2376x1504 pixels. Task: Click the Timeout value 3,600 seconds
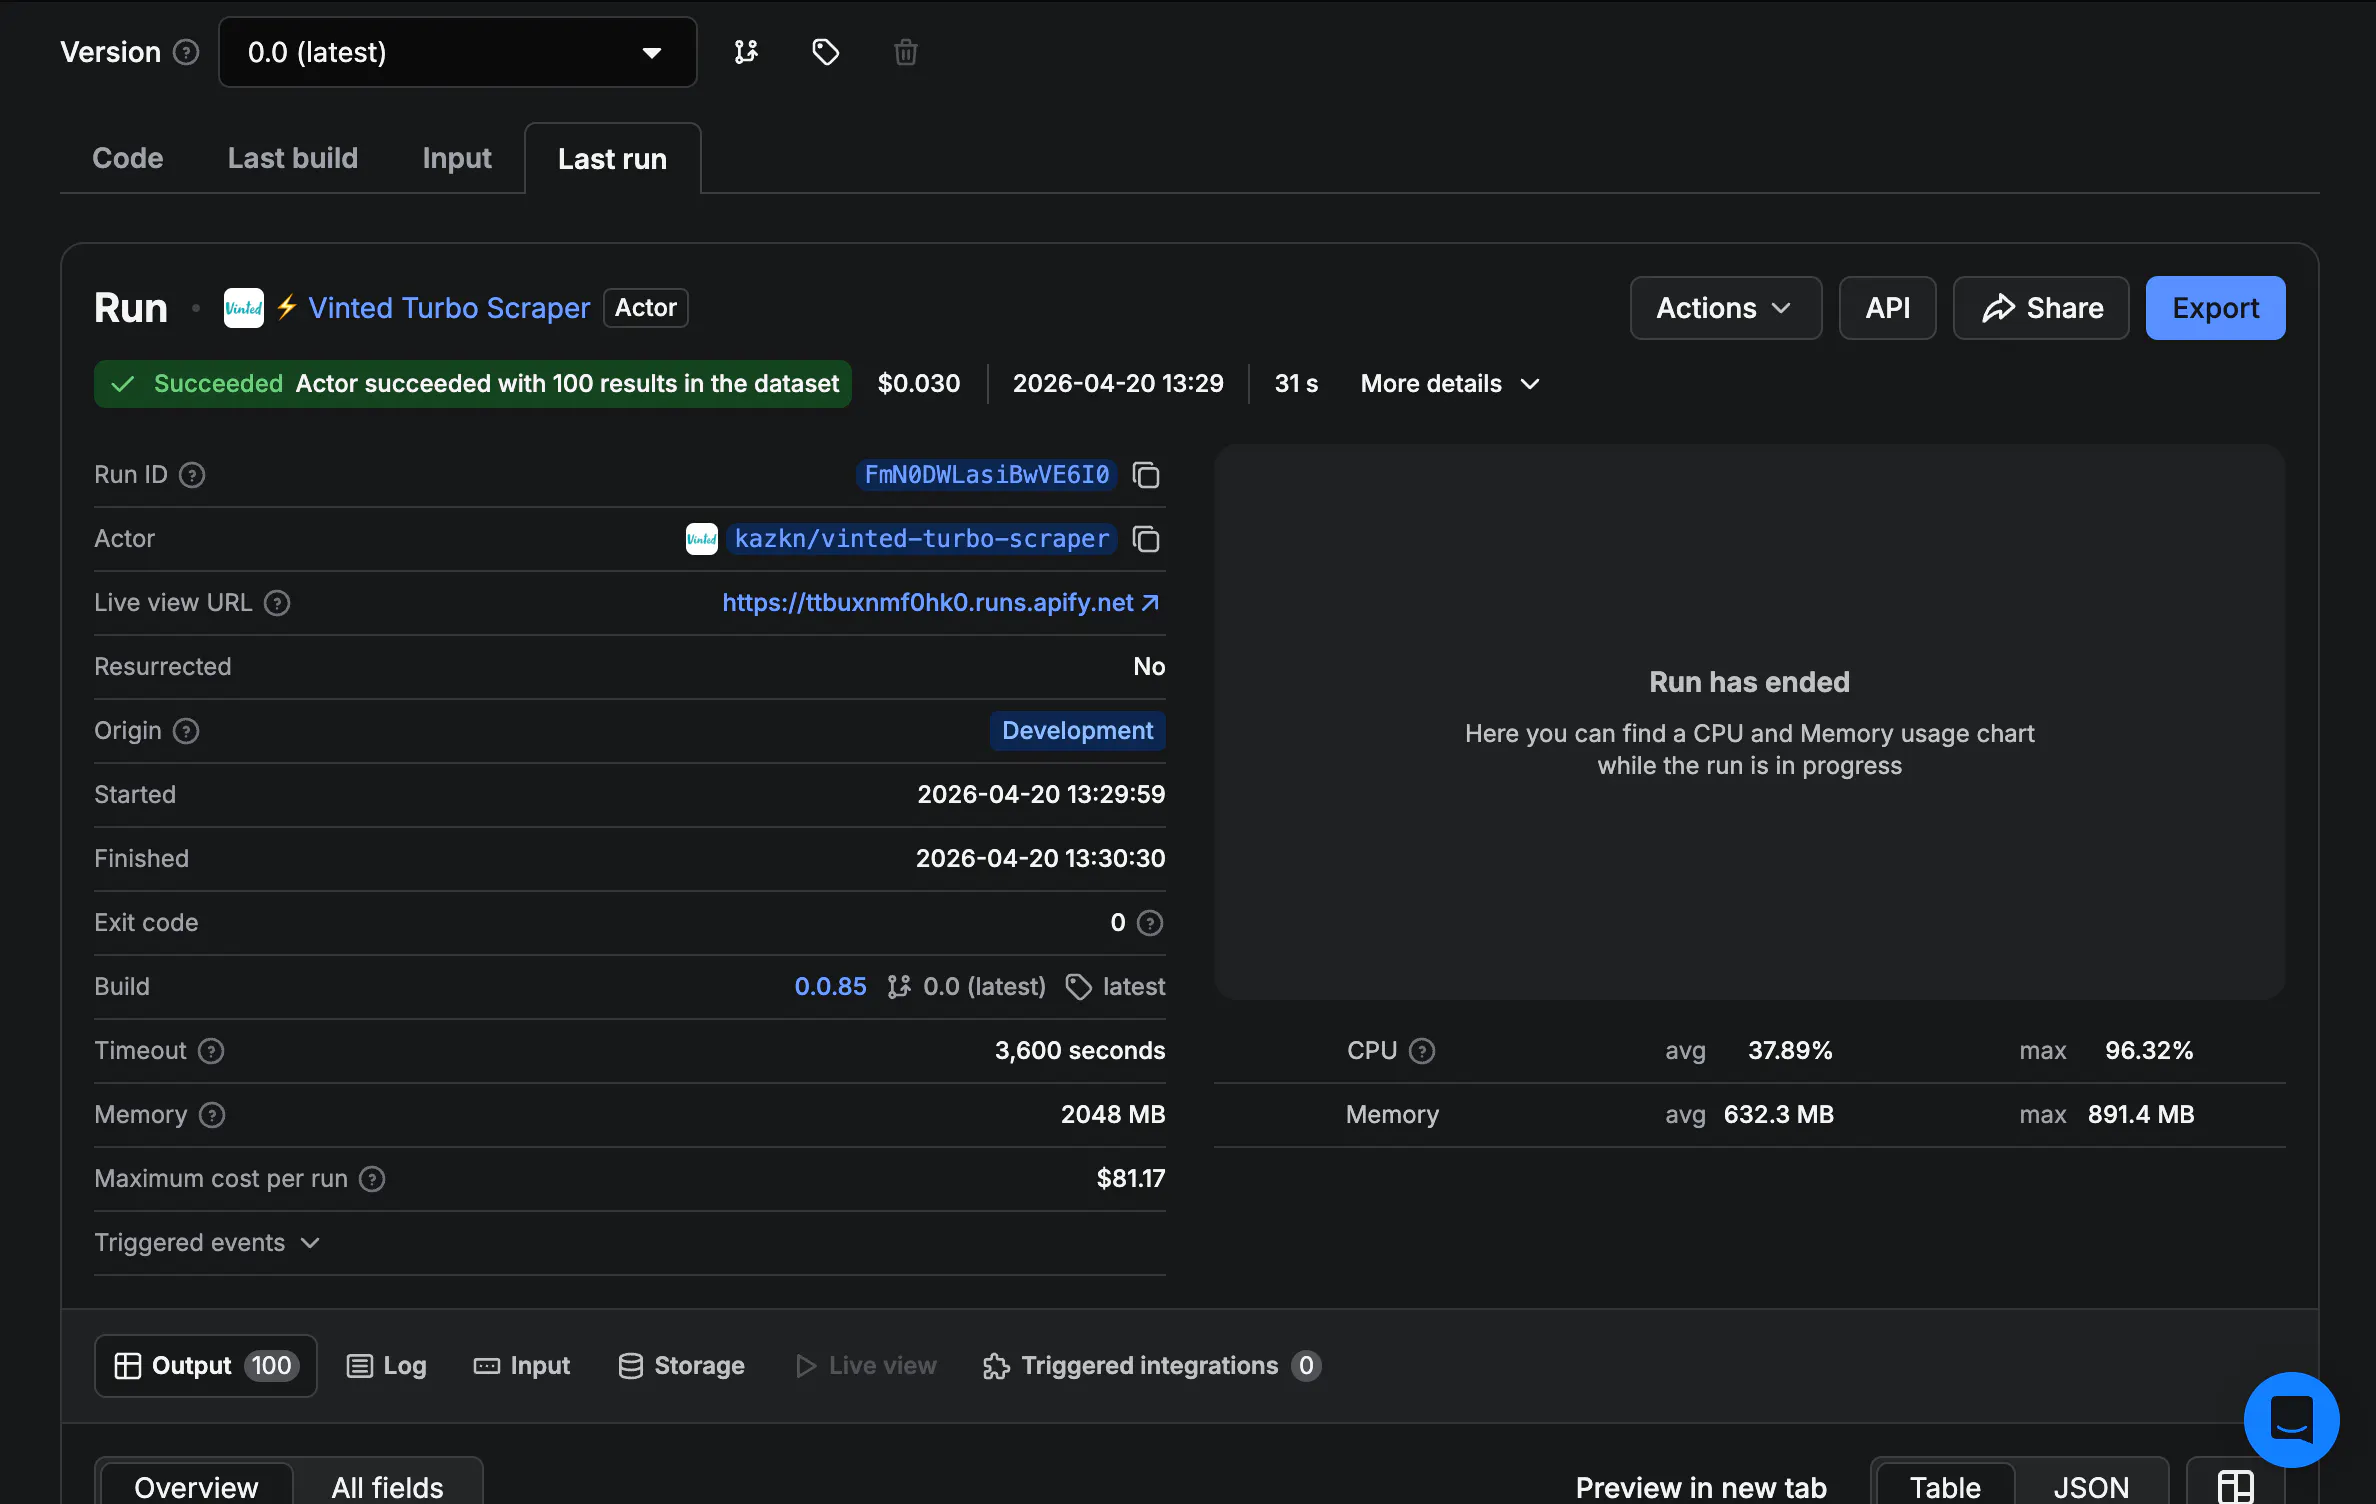1080,1051
